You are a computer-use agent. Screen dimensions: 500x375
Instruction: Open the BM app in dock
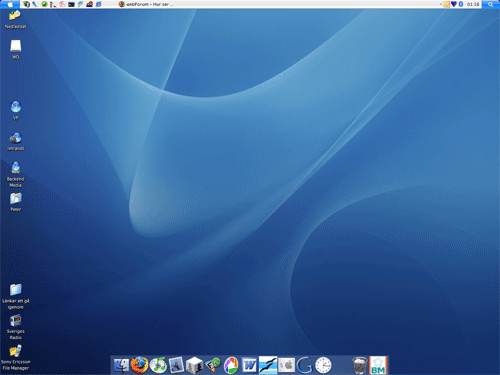click(x=378, y=365)
